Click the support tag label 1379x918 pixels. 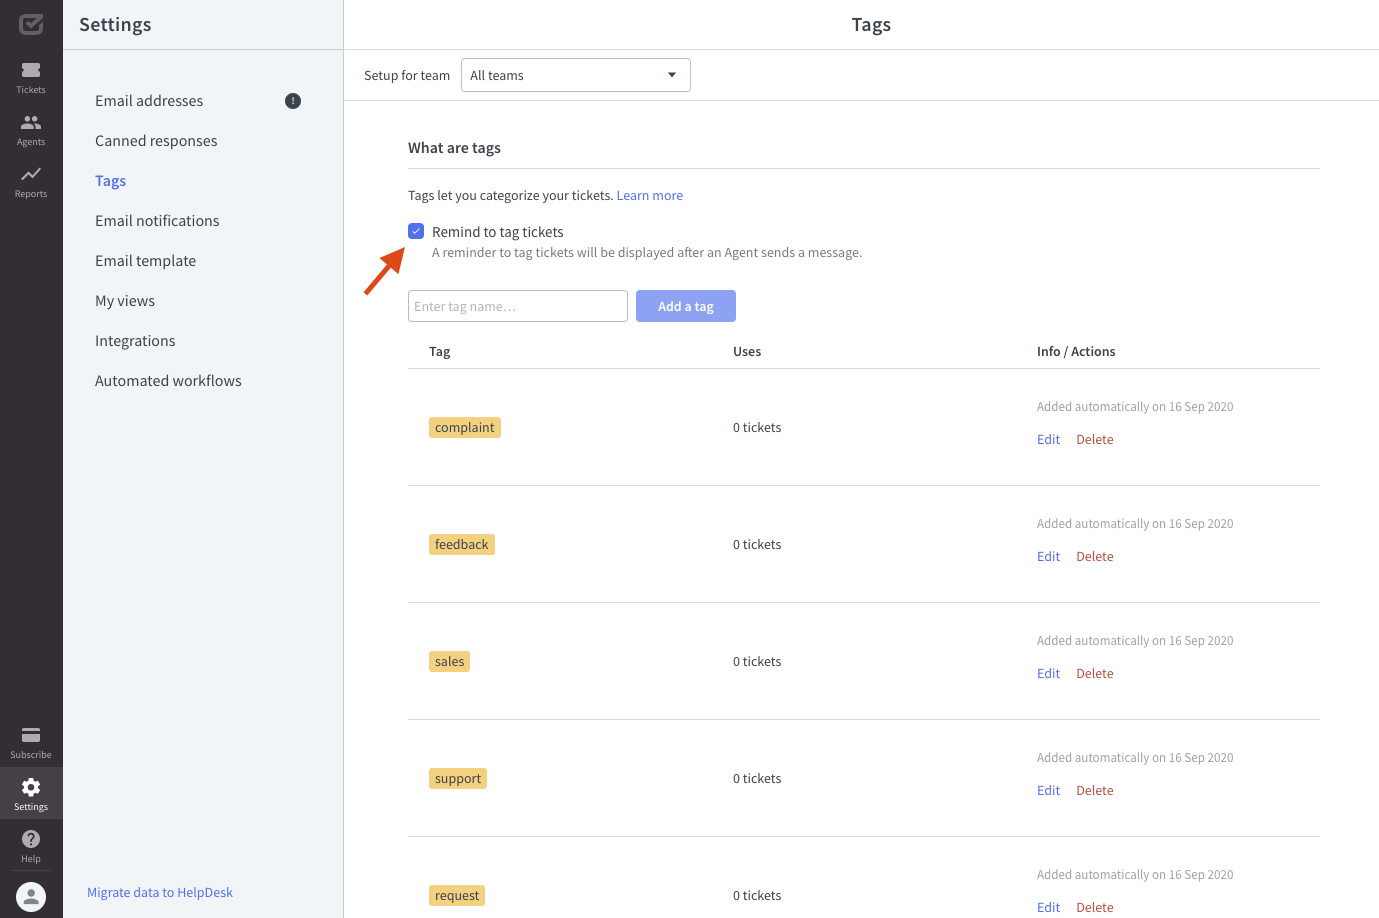458,778
